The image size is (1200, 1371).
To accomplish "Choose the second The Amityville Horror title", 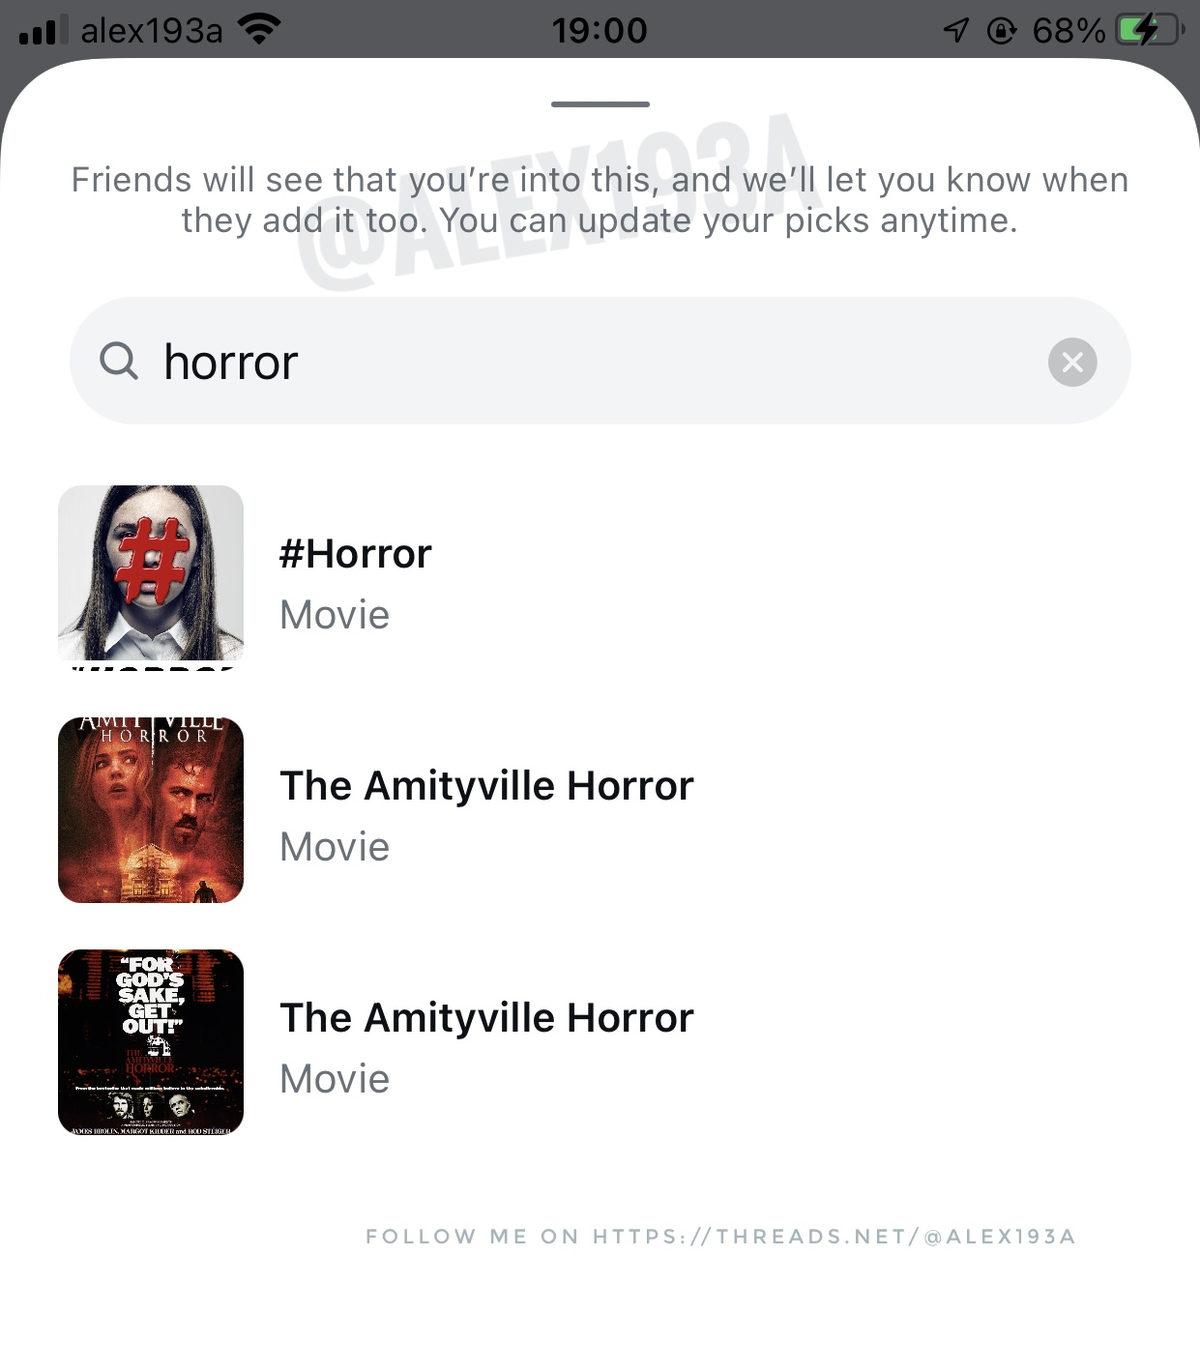I will click(x=486, y=1017).
